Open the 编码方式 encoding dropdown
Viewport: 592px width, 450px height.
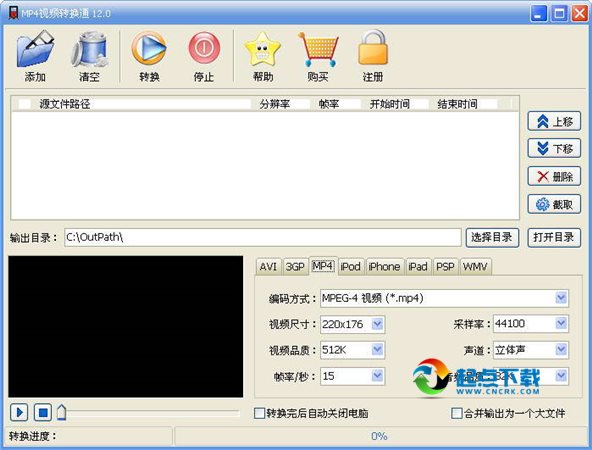point(444,298)
